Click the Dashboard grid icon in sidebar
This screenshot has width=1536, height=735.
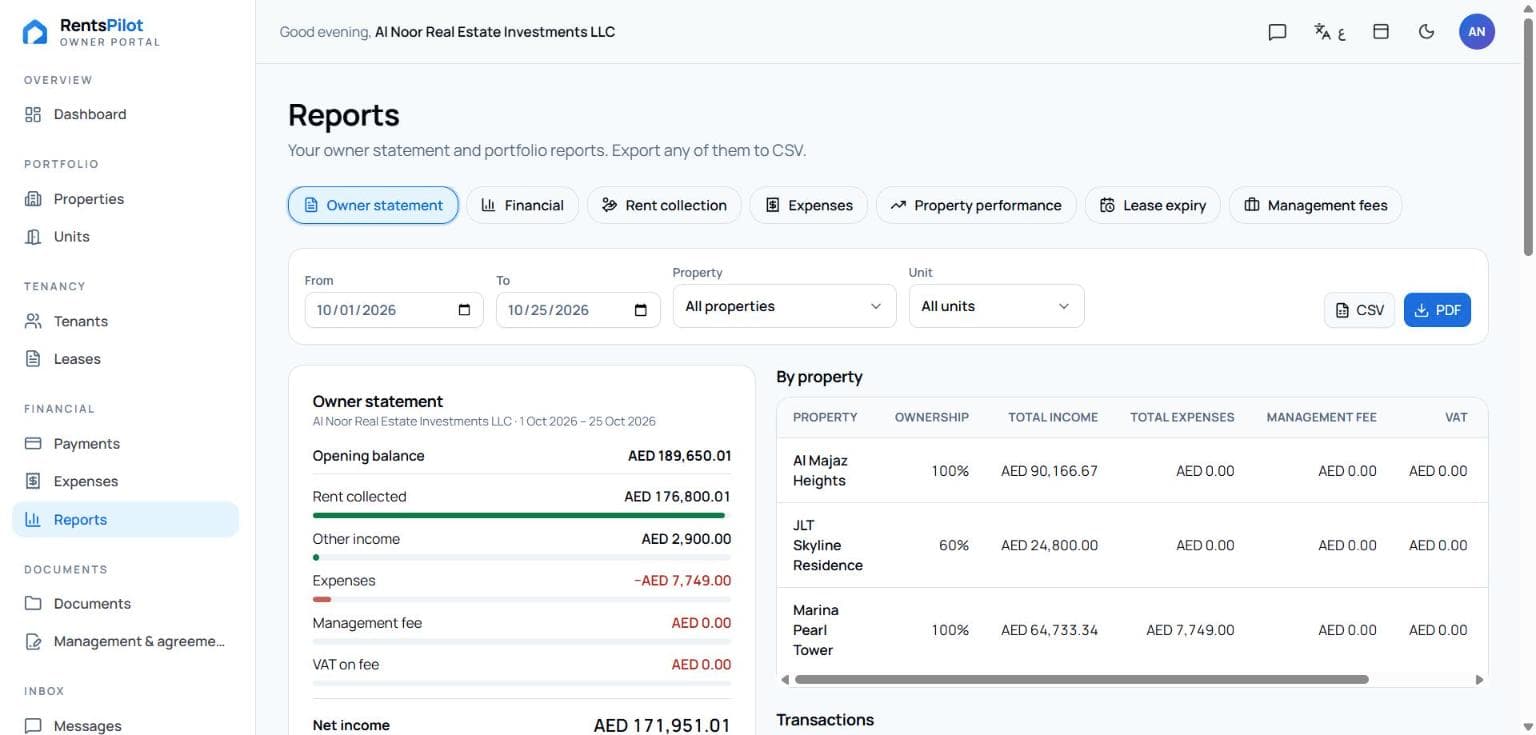[x=33, y=114]
